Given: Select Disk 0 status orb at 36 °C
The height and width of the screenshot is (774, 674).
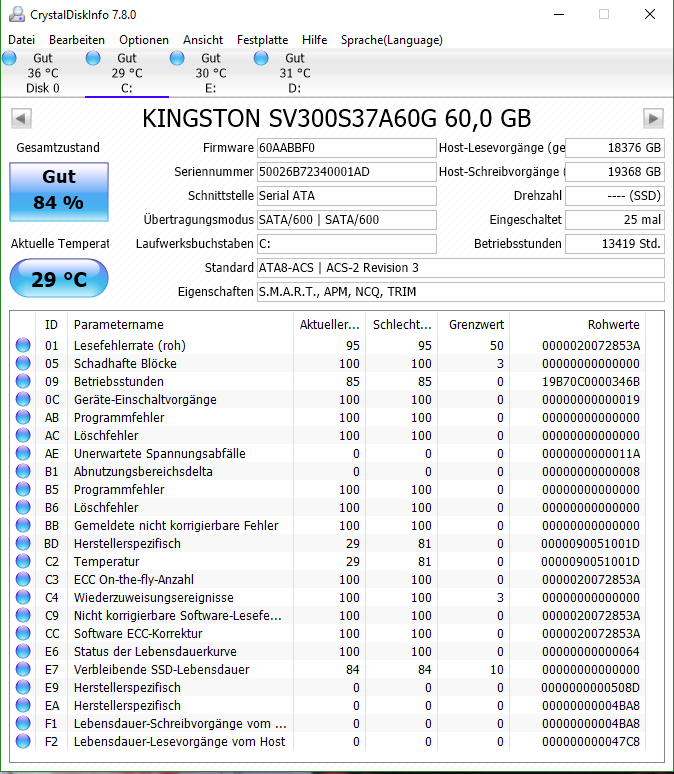Looking at the screenshot, I should point(9,58).
